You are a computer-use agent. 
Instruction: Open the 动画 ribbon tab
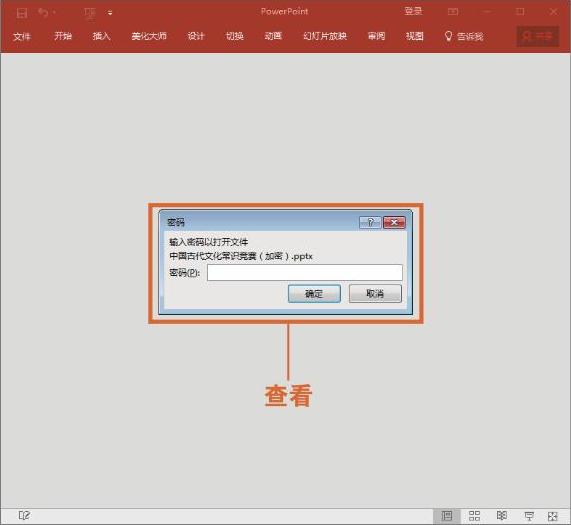pyautogui.click(x=273, y=36)
